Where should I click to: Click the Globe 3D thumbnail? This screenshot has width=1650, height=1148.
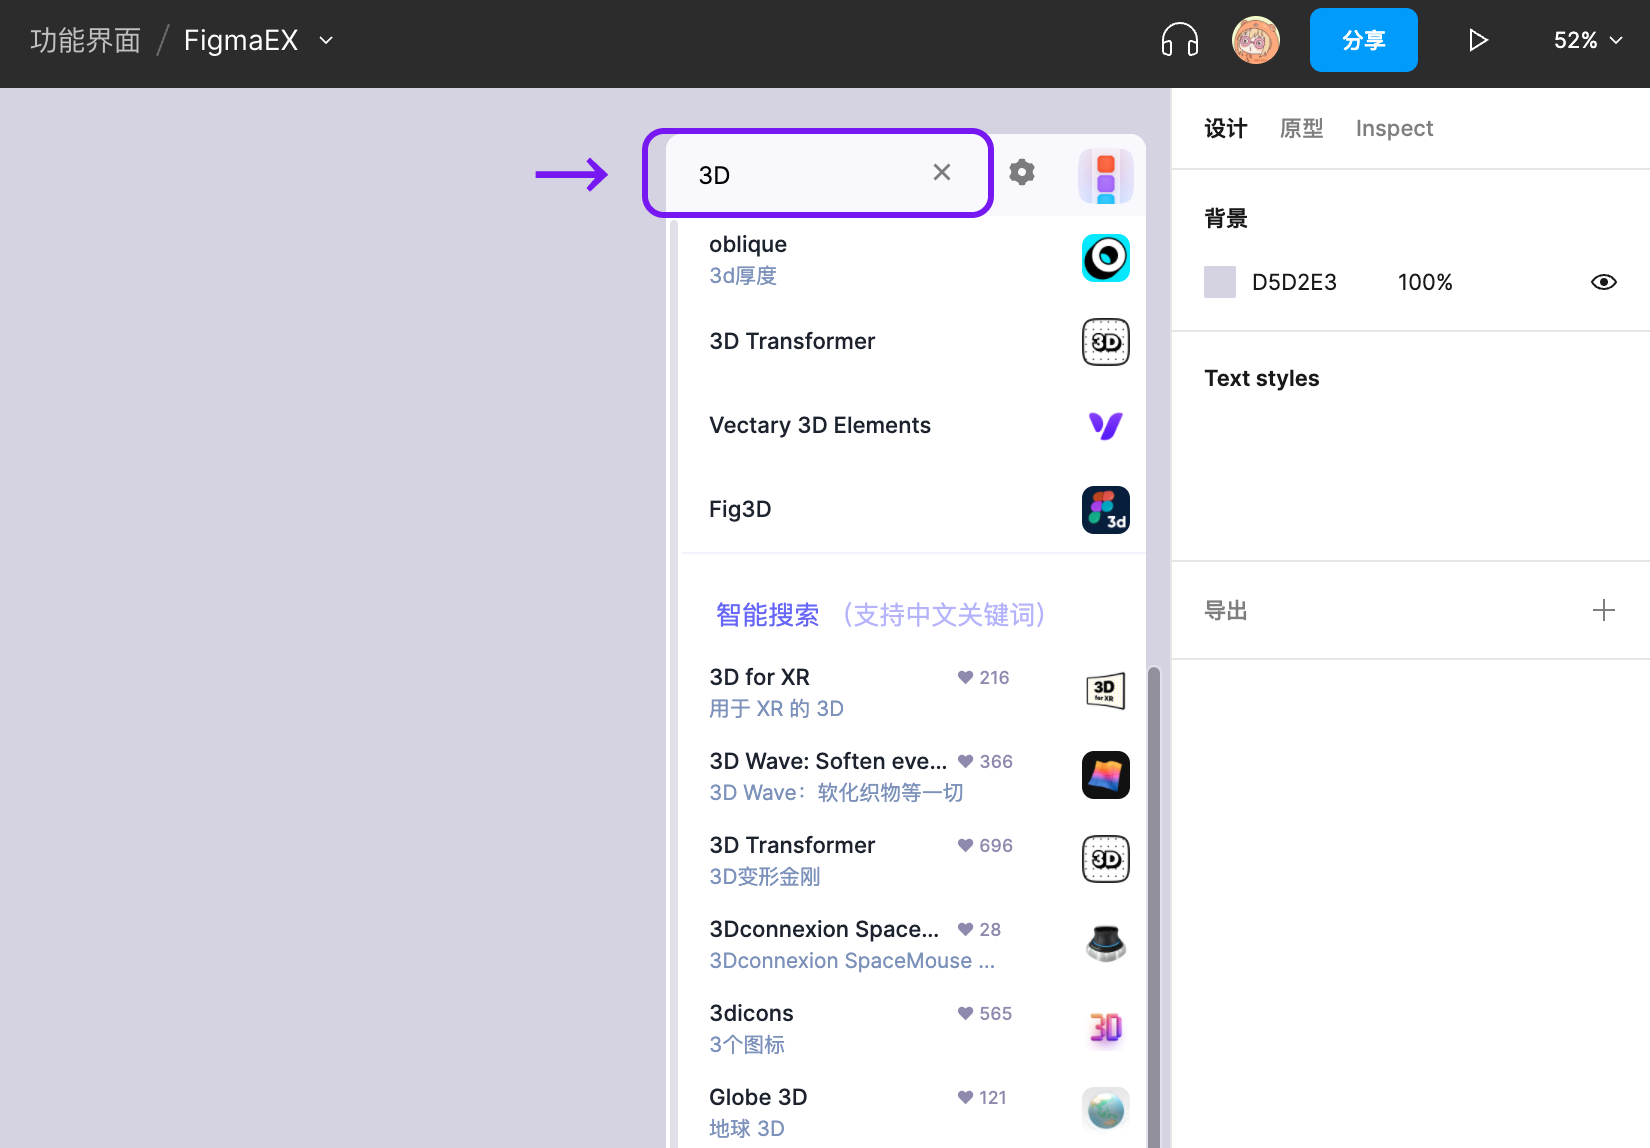[x=1106, y=1111]
